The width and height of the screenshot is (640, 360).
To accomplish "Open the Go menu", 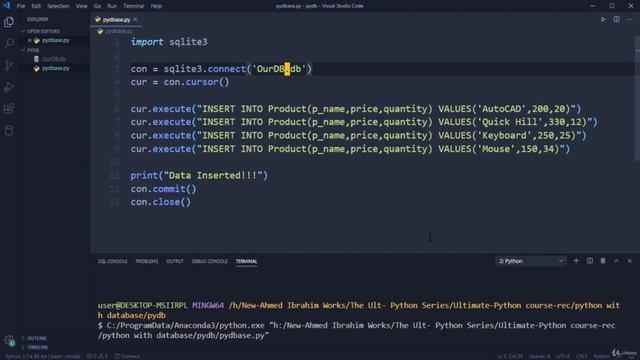I will click(97, 6).
